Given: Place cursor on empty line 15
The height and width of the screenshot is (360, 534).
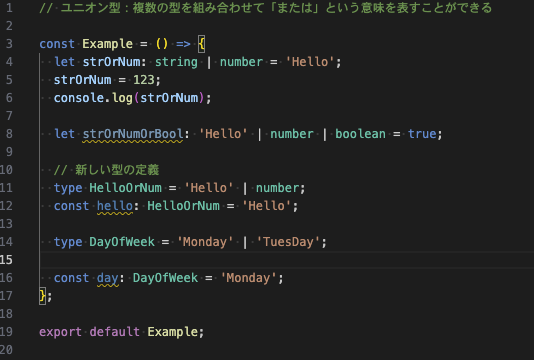Looking at the screenshot, I should pos(286,260).
